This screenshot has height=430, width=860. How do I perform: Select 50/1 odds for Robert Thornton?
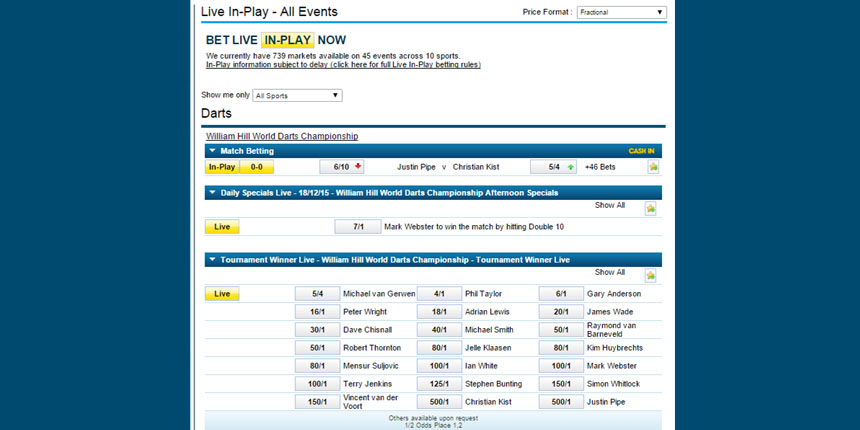[318, 348]
